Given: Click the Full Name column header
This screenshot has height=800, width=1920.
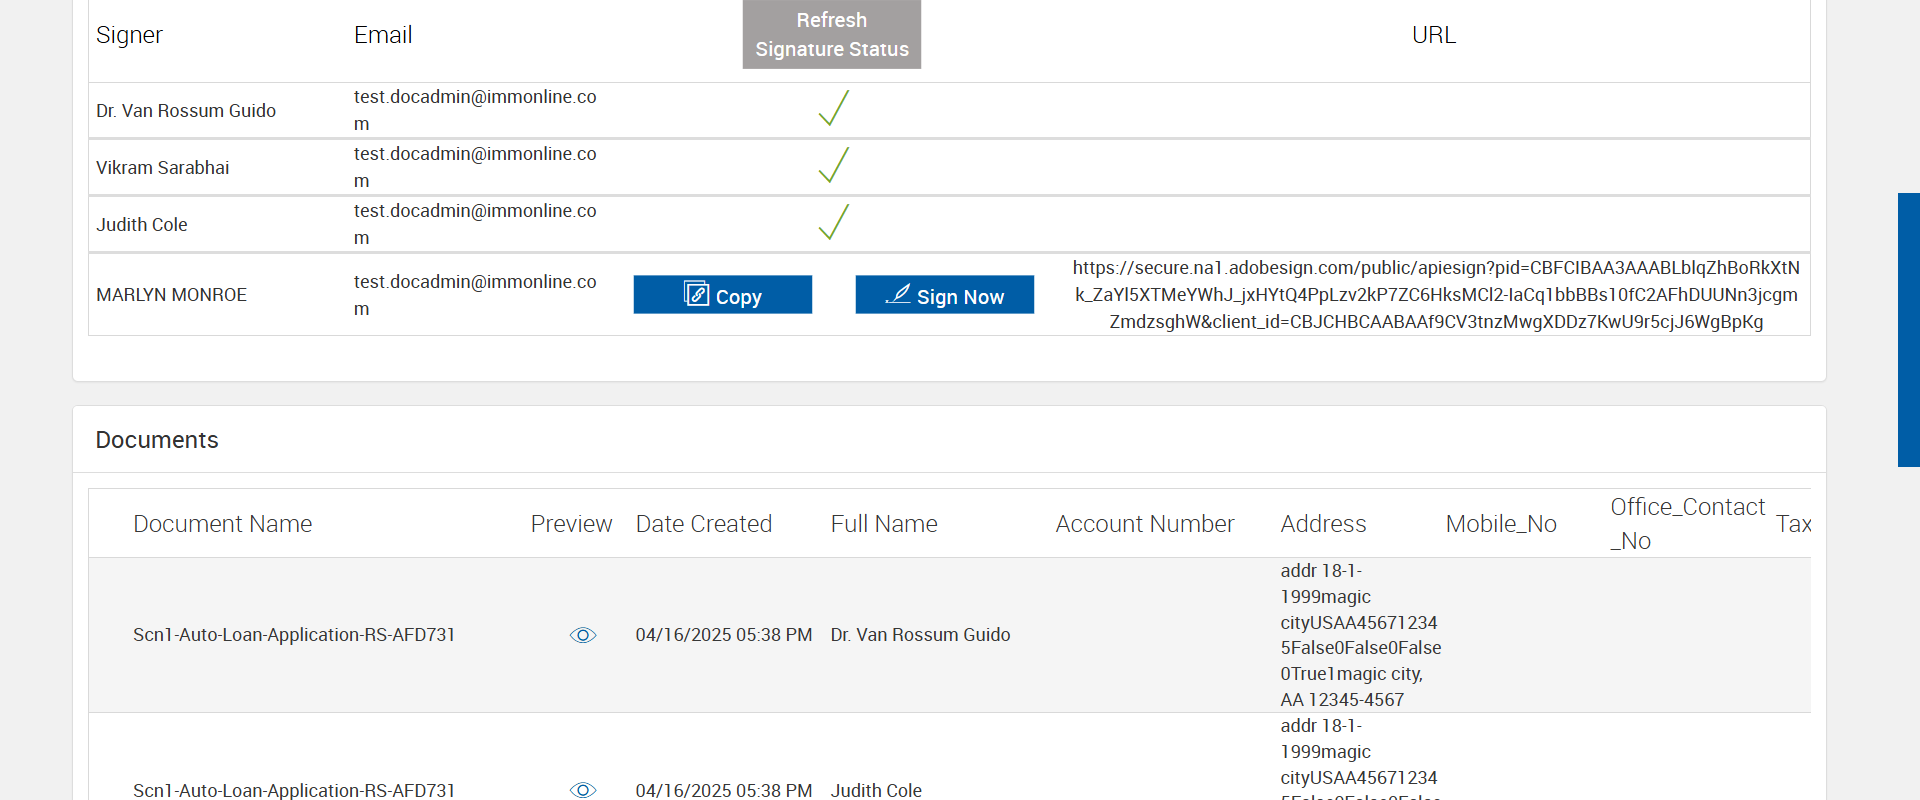Looking at the screenshot, I should tap(883, 524).
